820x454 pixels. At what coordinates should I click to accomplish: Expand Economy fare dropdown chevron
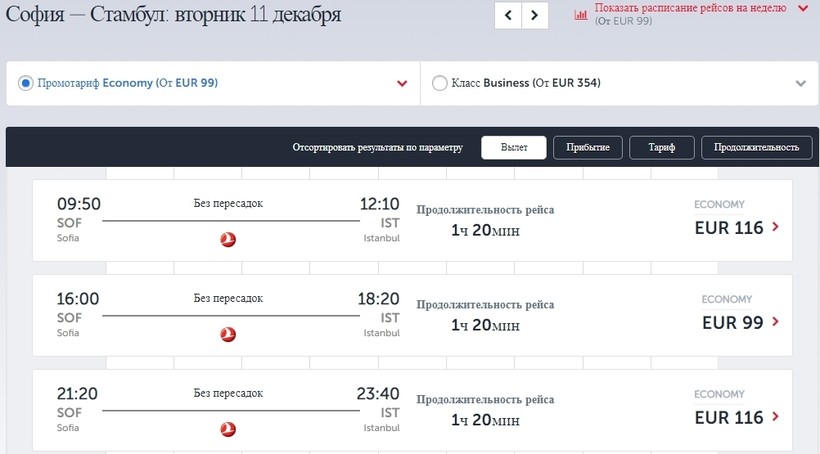tap(402, 84)
